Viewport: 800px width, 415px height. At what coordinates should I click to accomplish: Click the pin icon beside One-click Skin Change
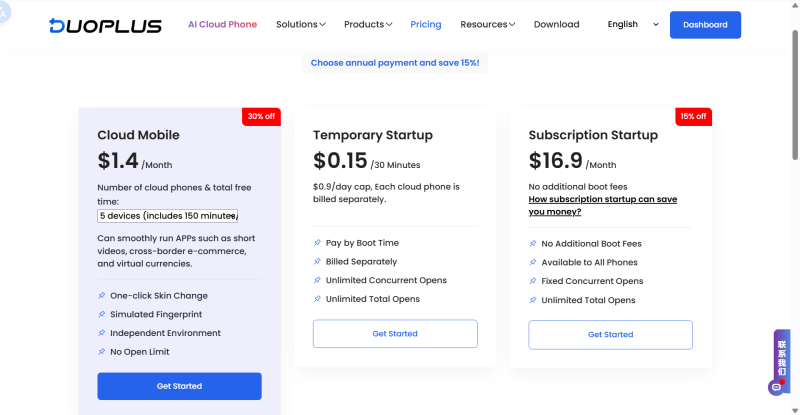(x=102, y=296)
